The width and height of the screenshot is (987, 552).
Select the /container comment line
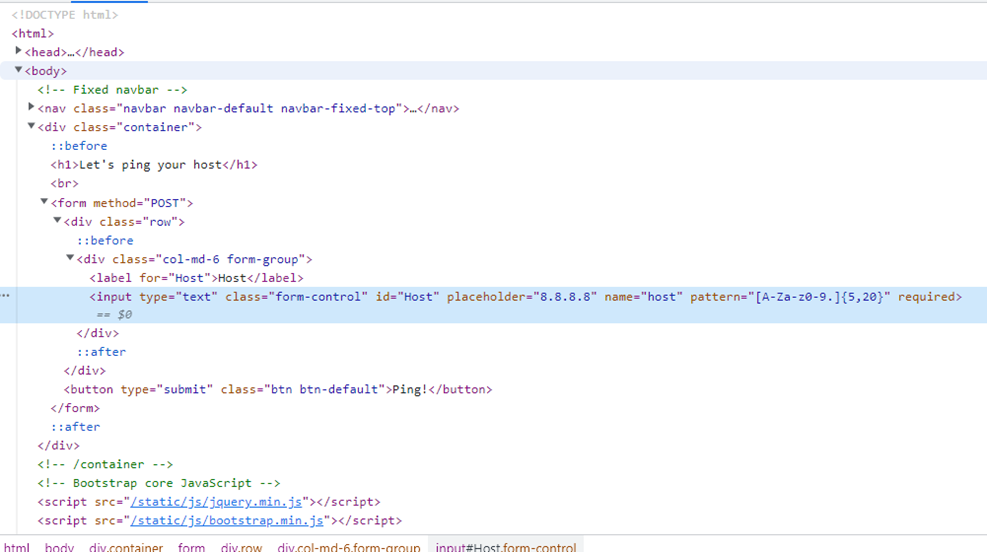coord(105,464)
